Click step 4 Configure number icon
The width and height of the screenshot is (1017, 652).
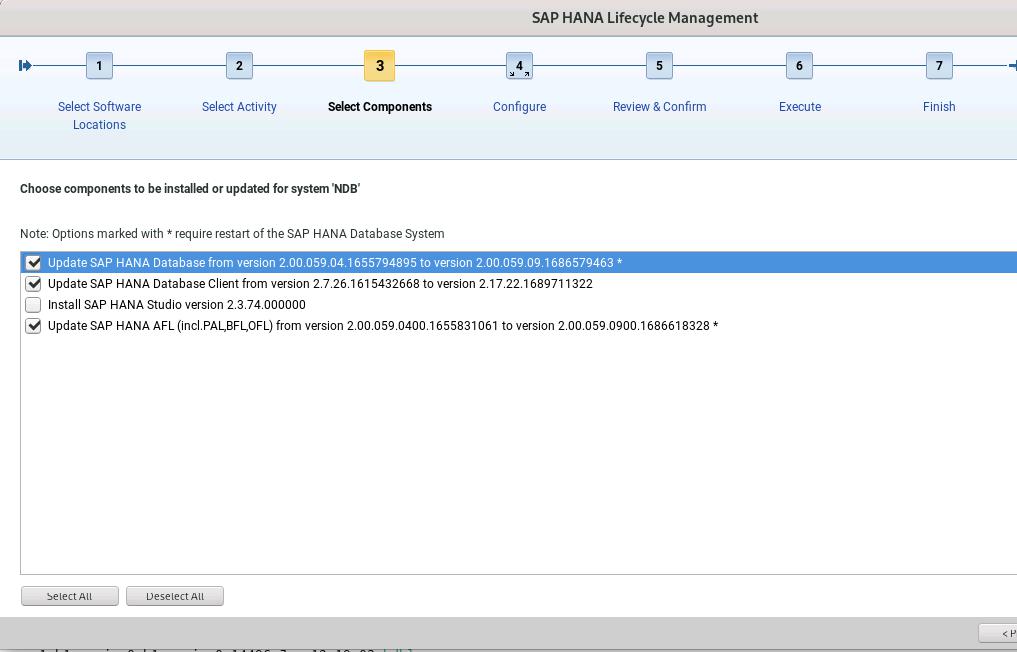coord(519,66)
